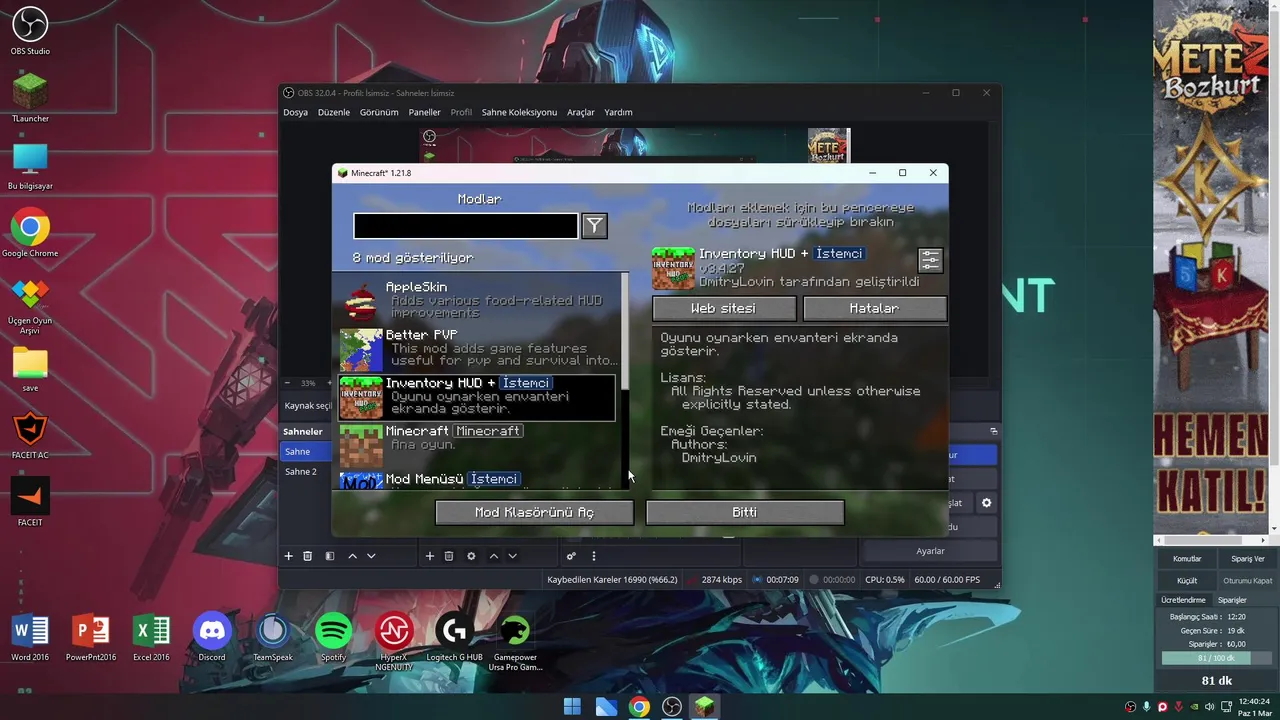This screenshot has height=720, width=1280.
Task: Select scene Sahne 2 in OBS
Action: click(x=306, y=471)
